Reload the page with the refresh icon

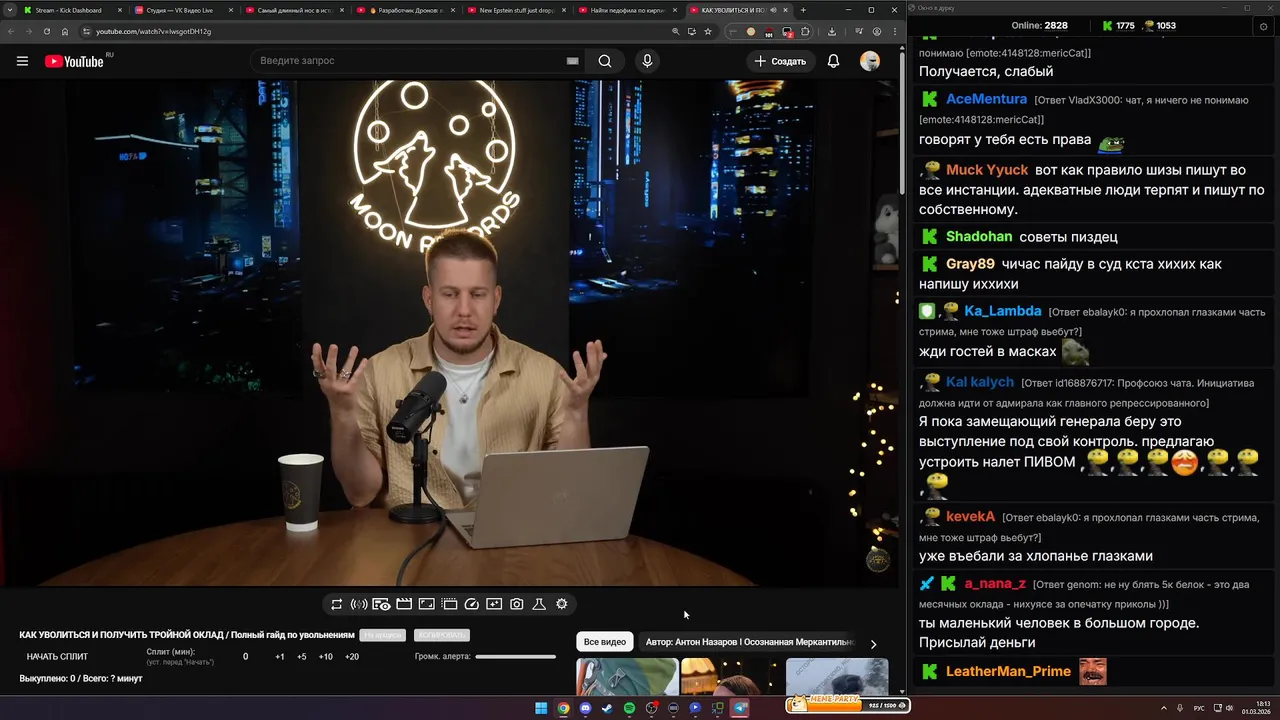click(x=47, y=31)
